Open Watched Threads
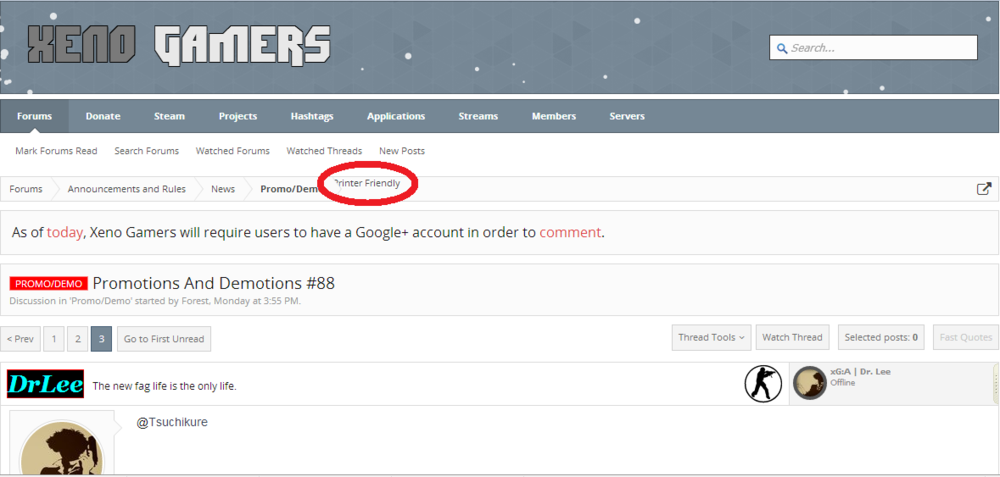Image resolution: width=1000 pixels, height=477 pixels. (324, 151)
